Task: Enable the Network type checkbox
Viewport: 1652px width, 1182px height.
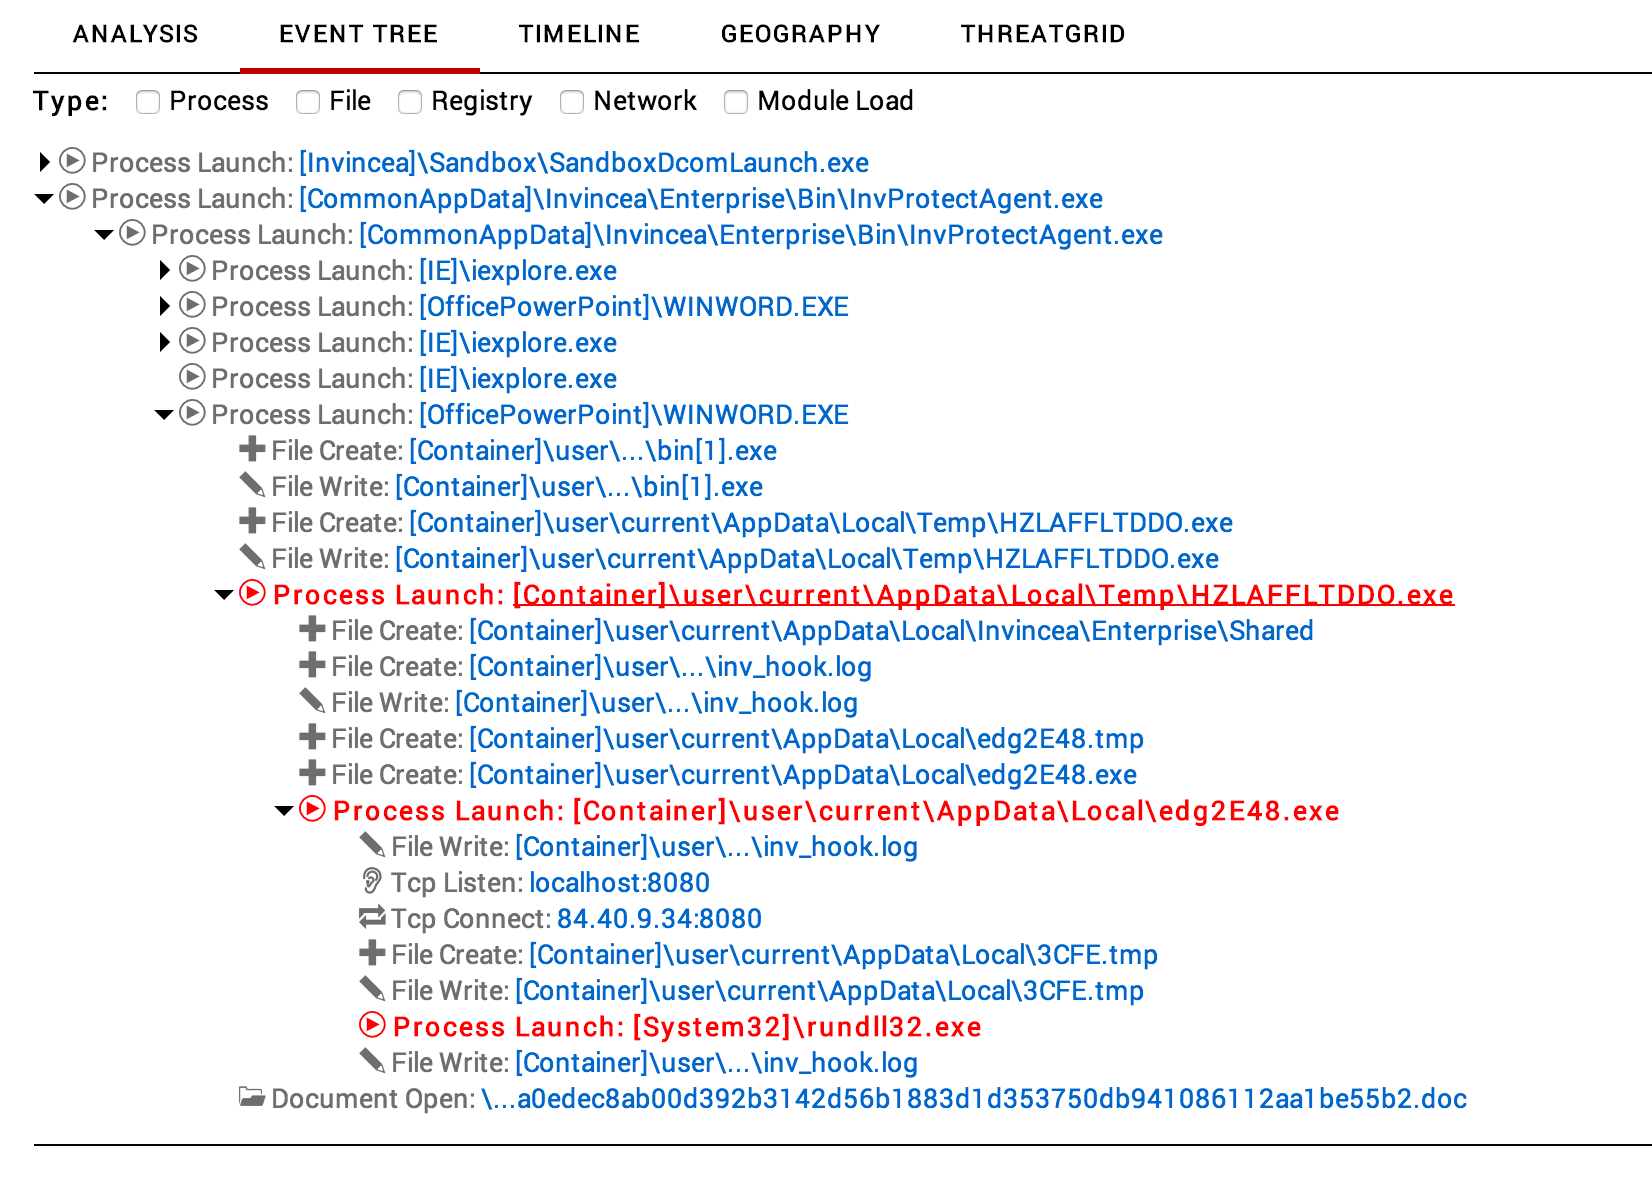Action: [572, 102]
